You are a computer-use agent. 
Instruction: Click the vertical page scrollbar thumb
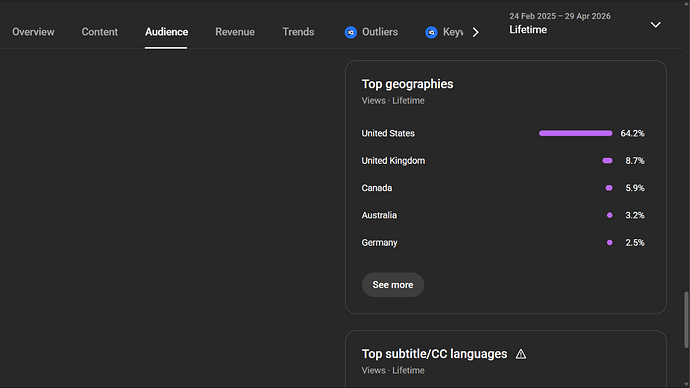pyautogui.click(x=686, y=320)
